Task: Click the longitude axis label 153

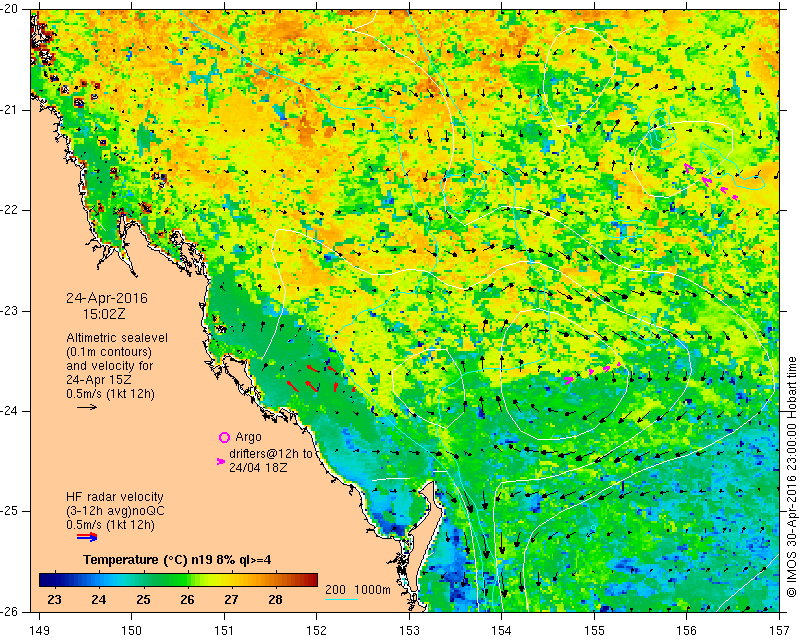Action: click(x=409, y=631)
